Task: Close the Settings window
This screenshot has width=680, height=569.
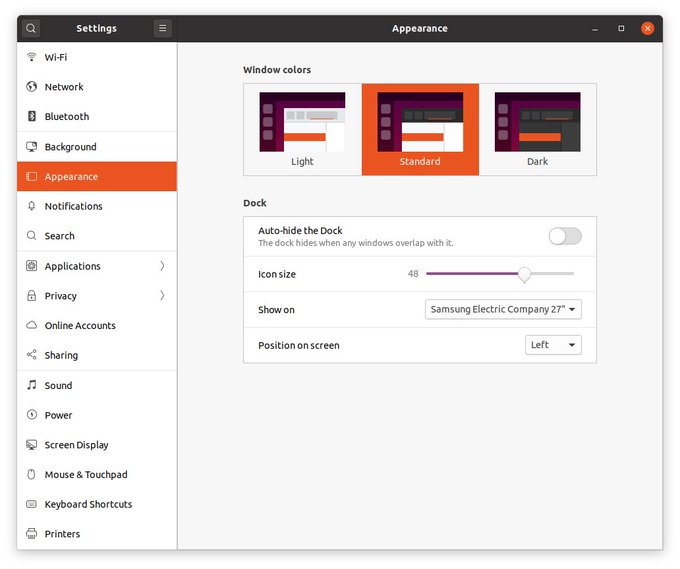Action: (647, 28)
